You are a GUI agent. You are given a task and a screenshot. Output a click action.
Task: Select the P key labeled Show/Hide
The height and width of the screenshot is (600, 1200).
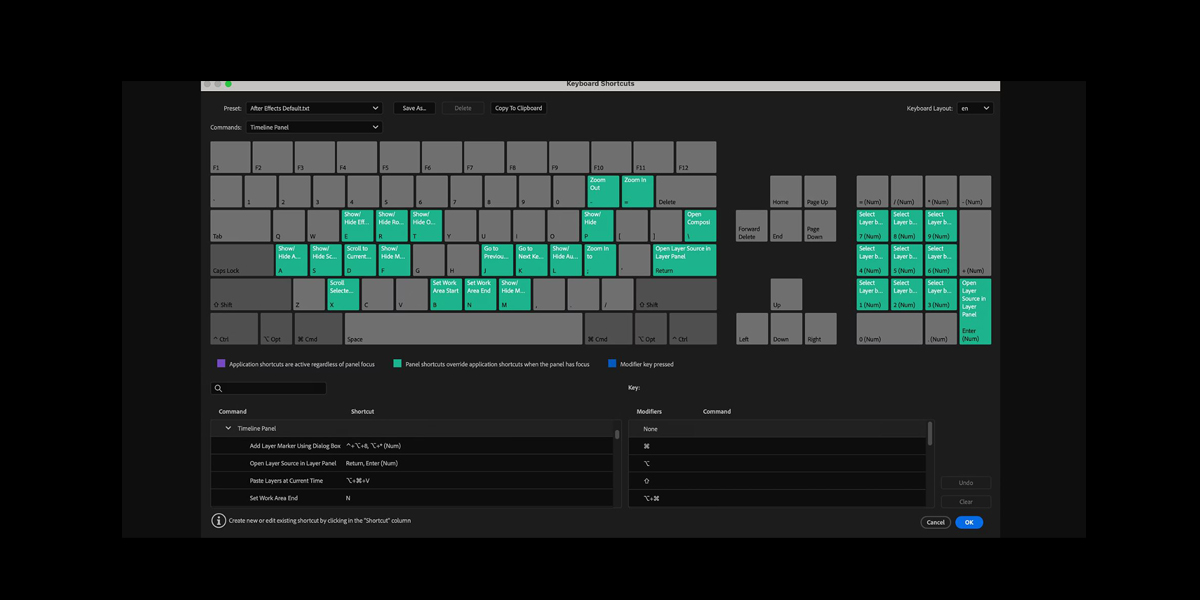pyautogui.click(x=597, y=226)
